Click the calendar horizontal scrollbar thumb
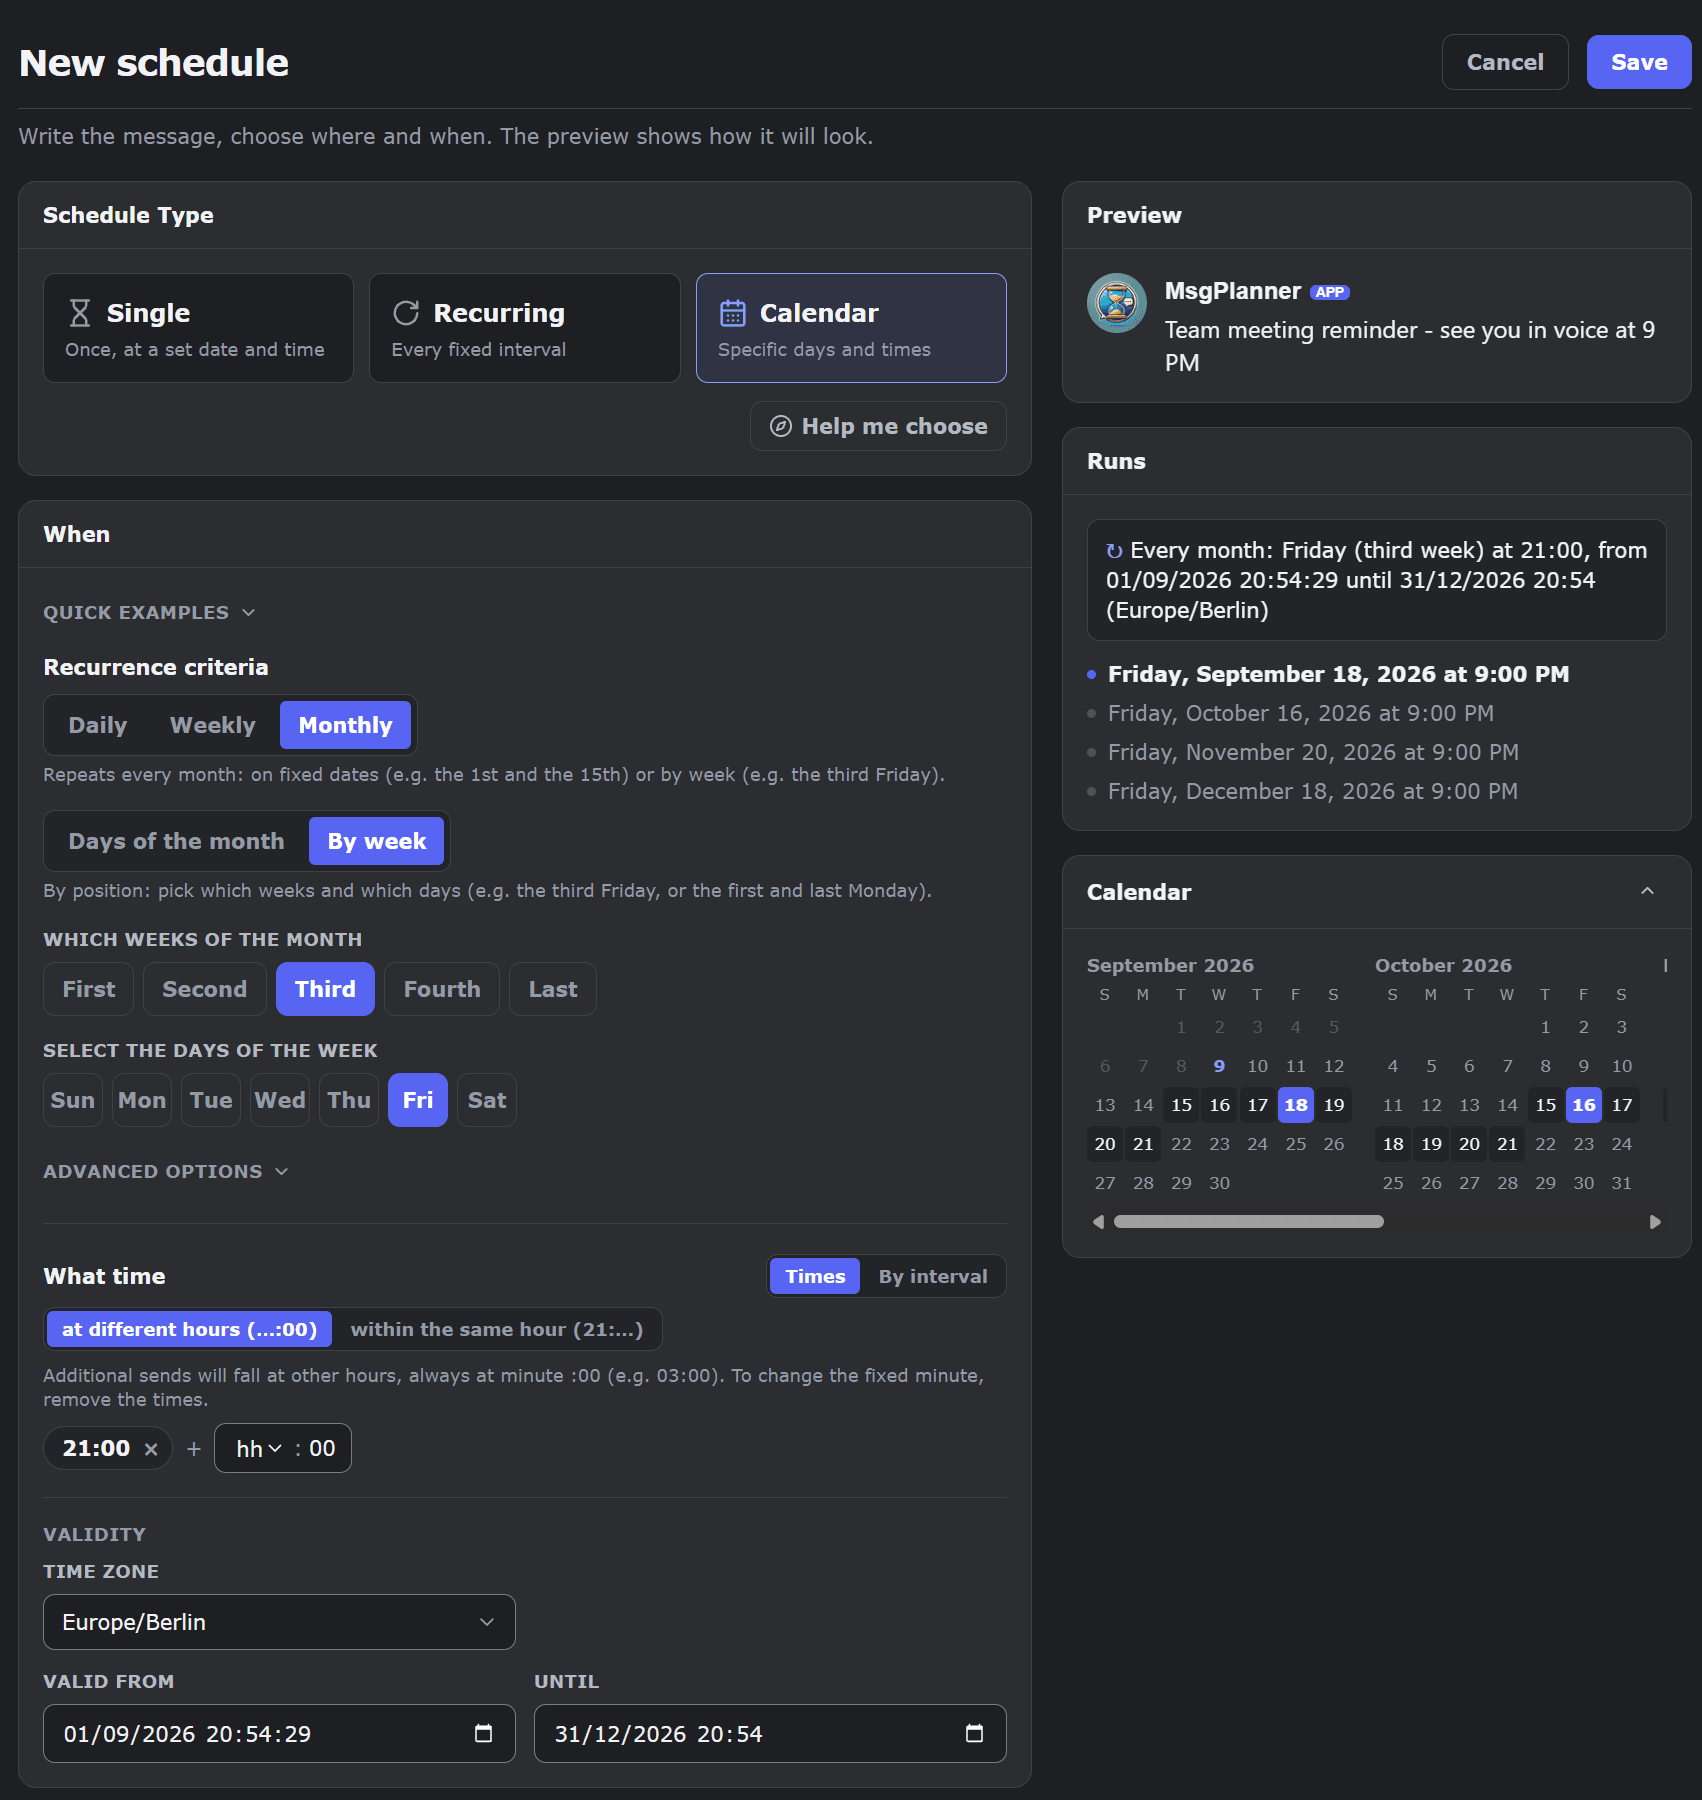Image resolution: width=1702 pixels, height=1800 pixels. (1249, 1222)
